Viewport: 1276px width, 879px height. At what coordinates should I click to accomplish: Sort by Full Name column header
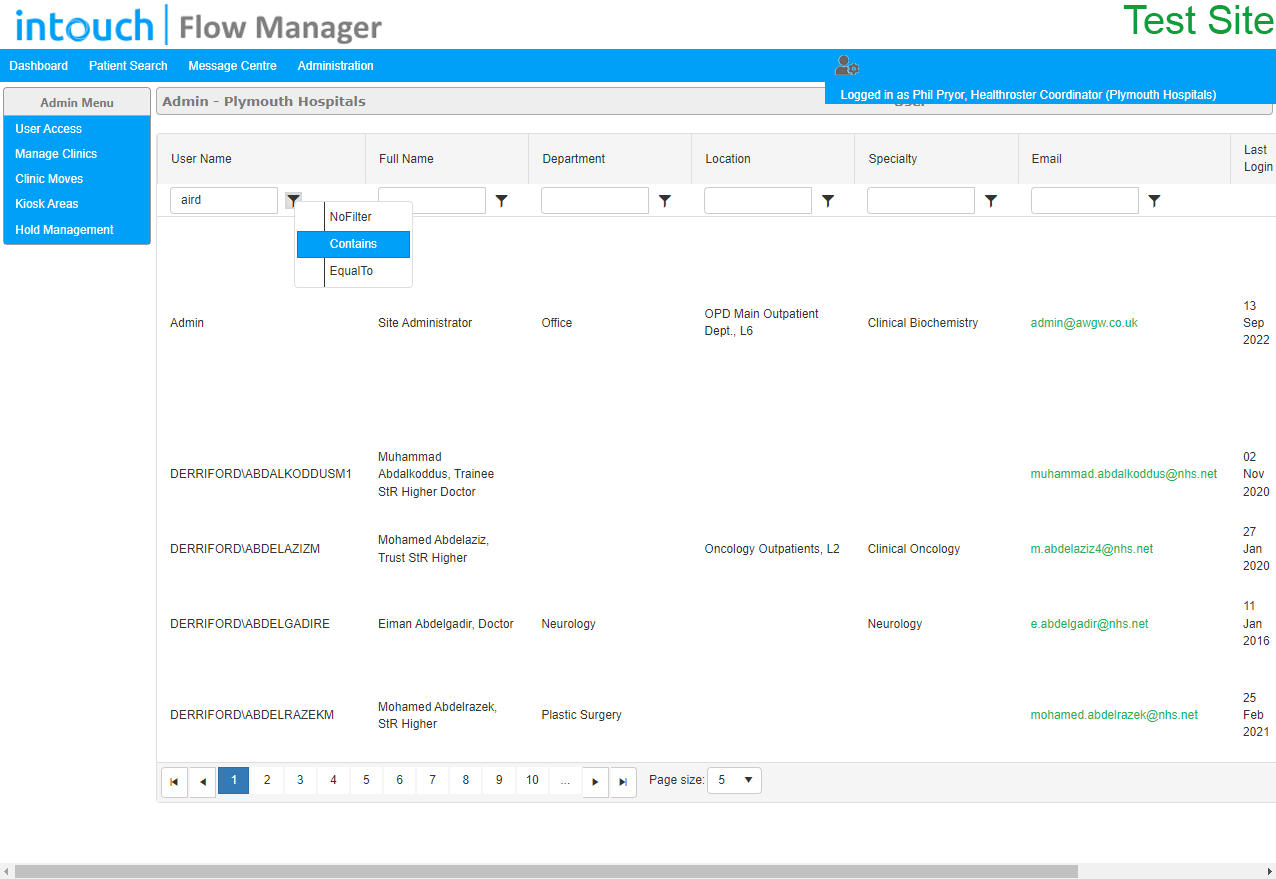coord(406,159)
